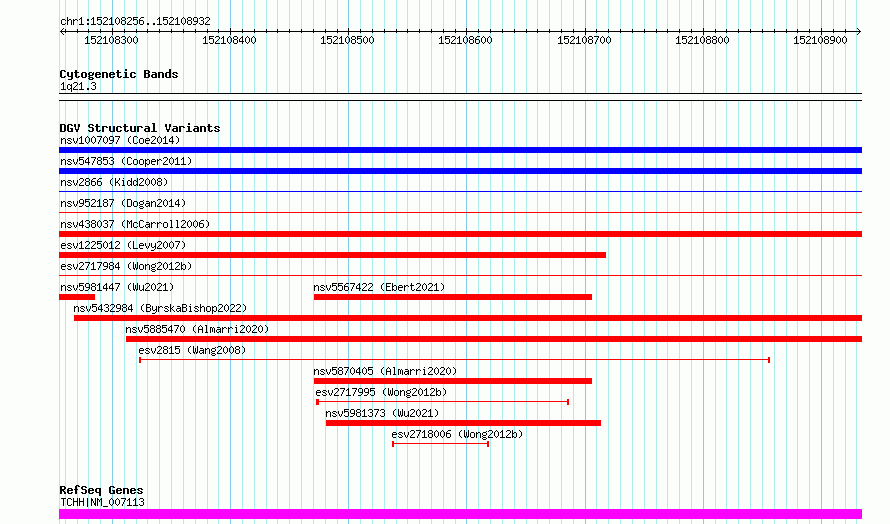Open the DGV Structural Variants track title
The width and height of the screenshot is (890, 524).
click(x=140, y=128)
